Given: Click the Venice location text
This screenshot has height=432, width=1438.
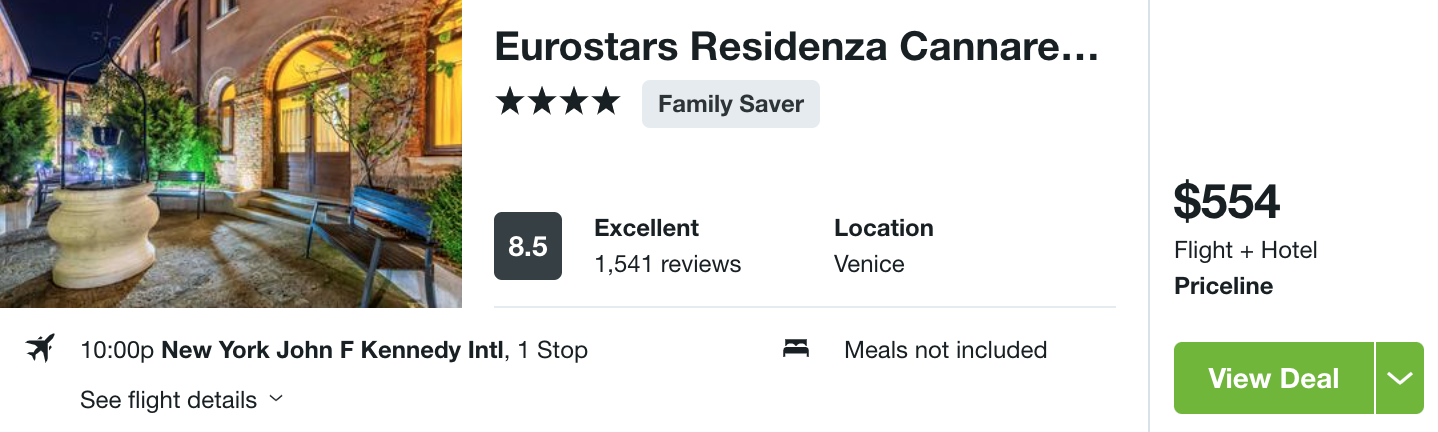Looking at the screenshot, I should click(x=869, y=264).
